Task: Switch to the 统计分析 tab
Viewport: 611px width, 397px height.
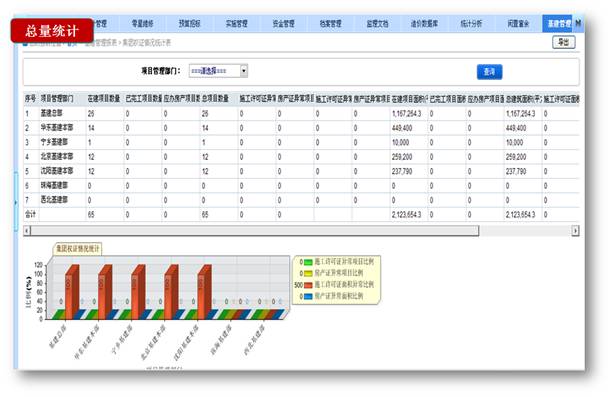Action: [471, 23]
